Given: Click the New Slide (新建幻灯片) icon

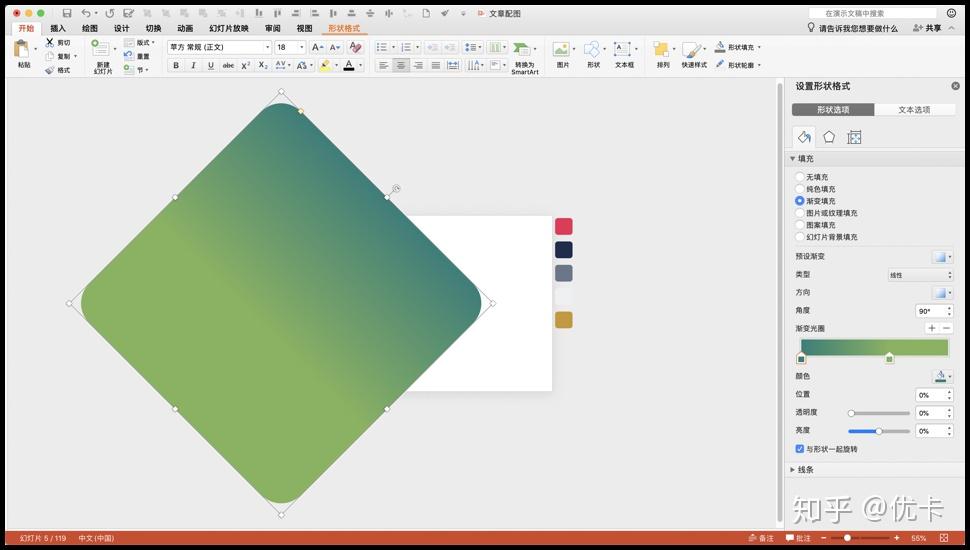Looking at the screenshot, I should pyautogui.click(x=101, y=48).
